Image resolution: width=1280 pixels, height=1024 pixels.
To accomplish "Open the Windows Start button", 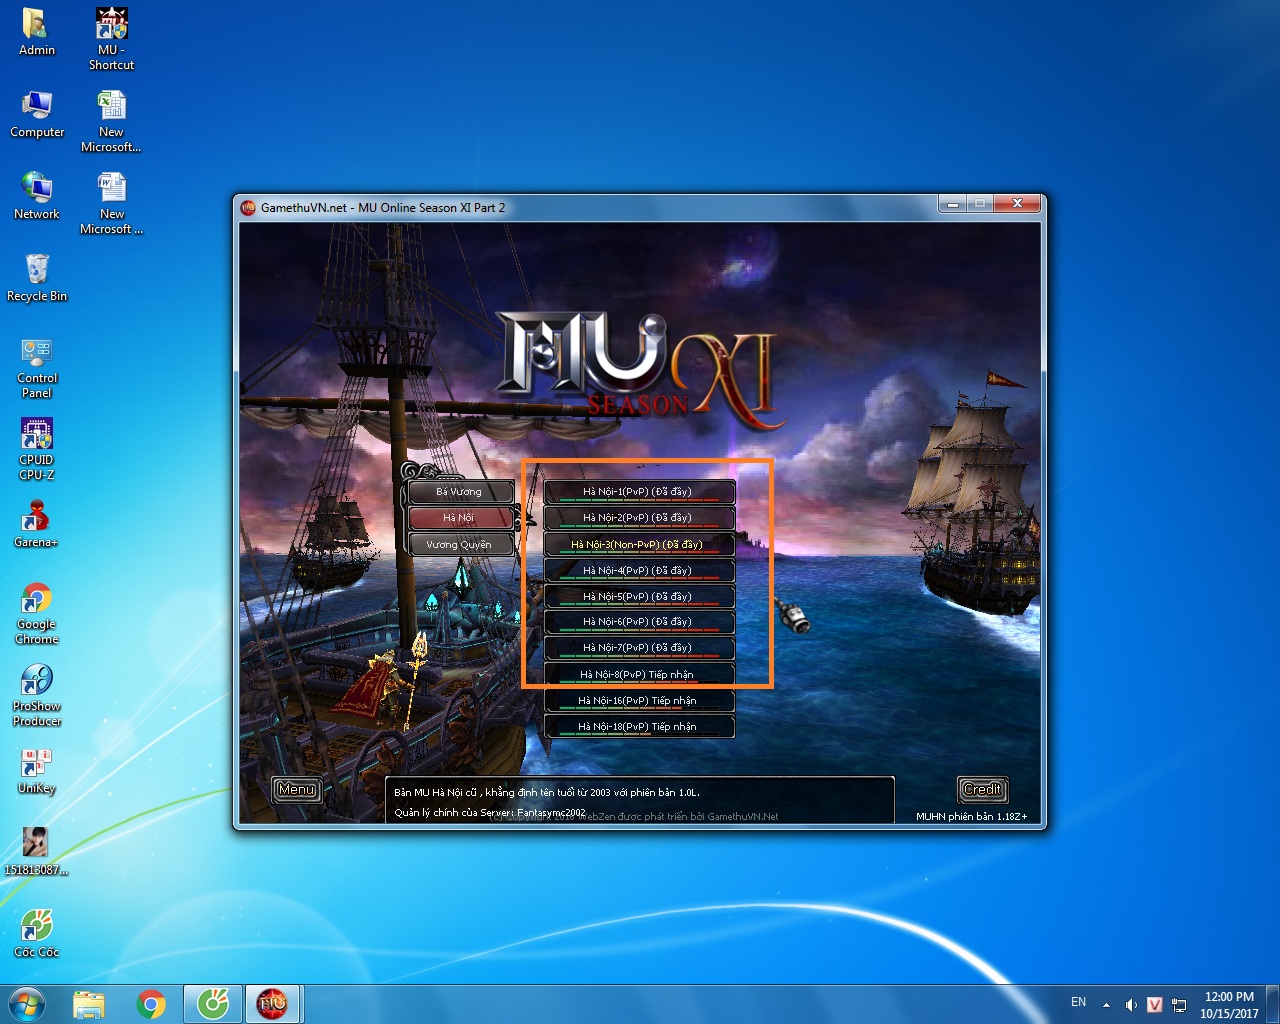I will (x=27, y=1004).
